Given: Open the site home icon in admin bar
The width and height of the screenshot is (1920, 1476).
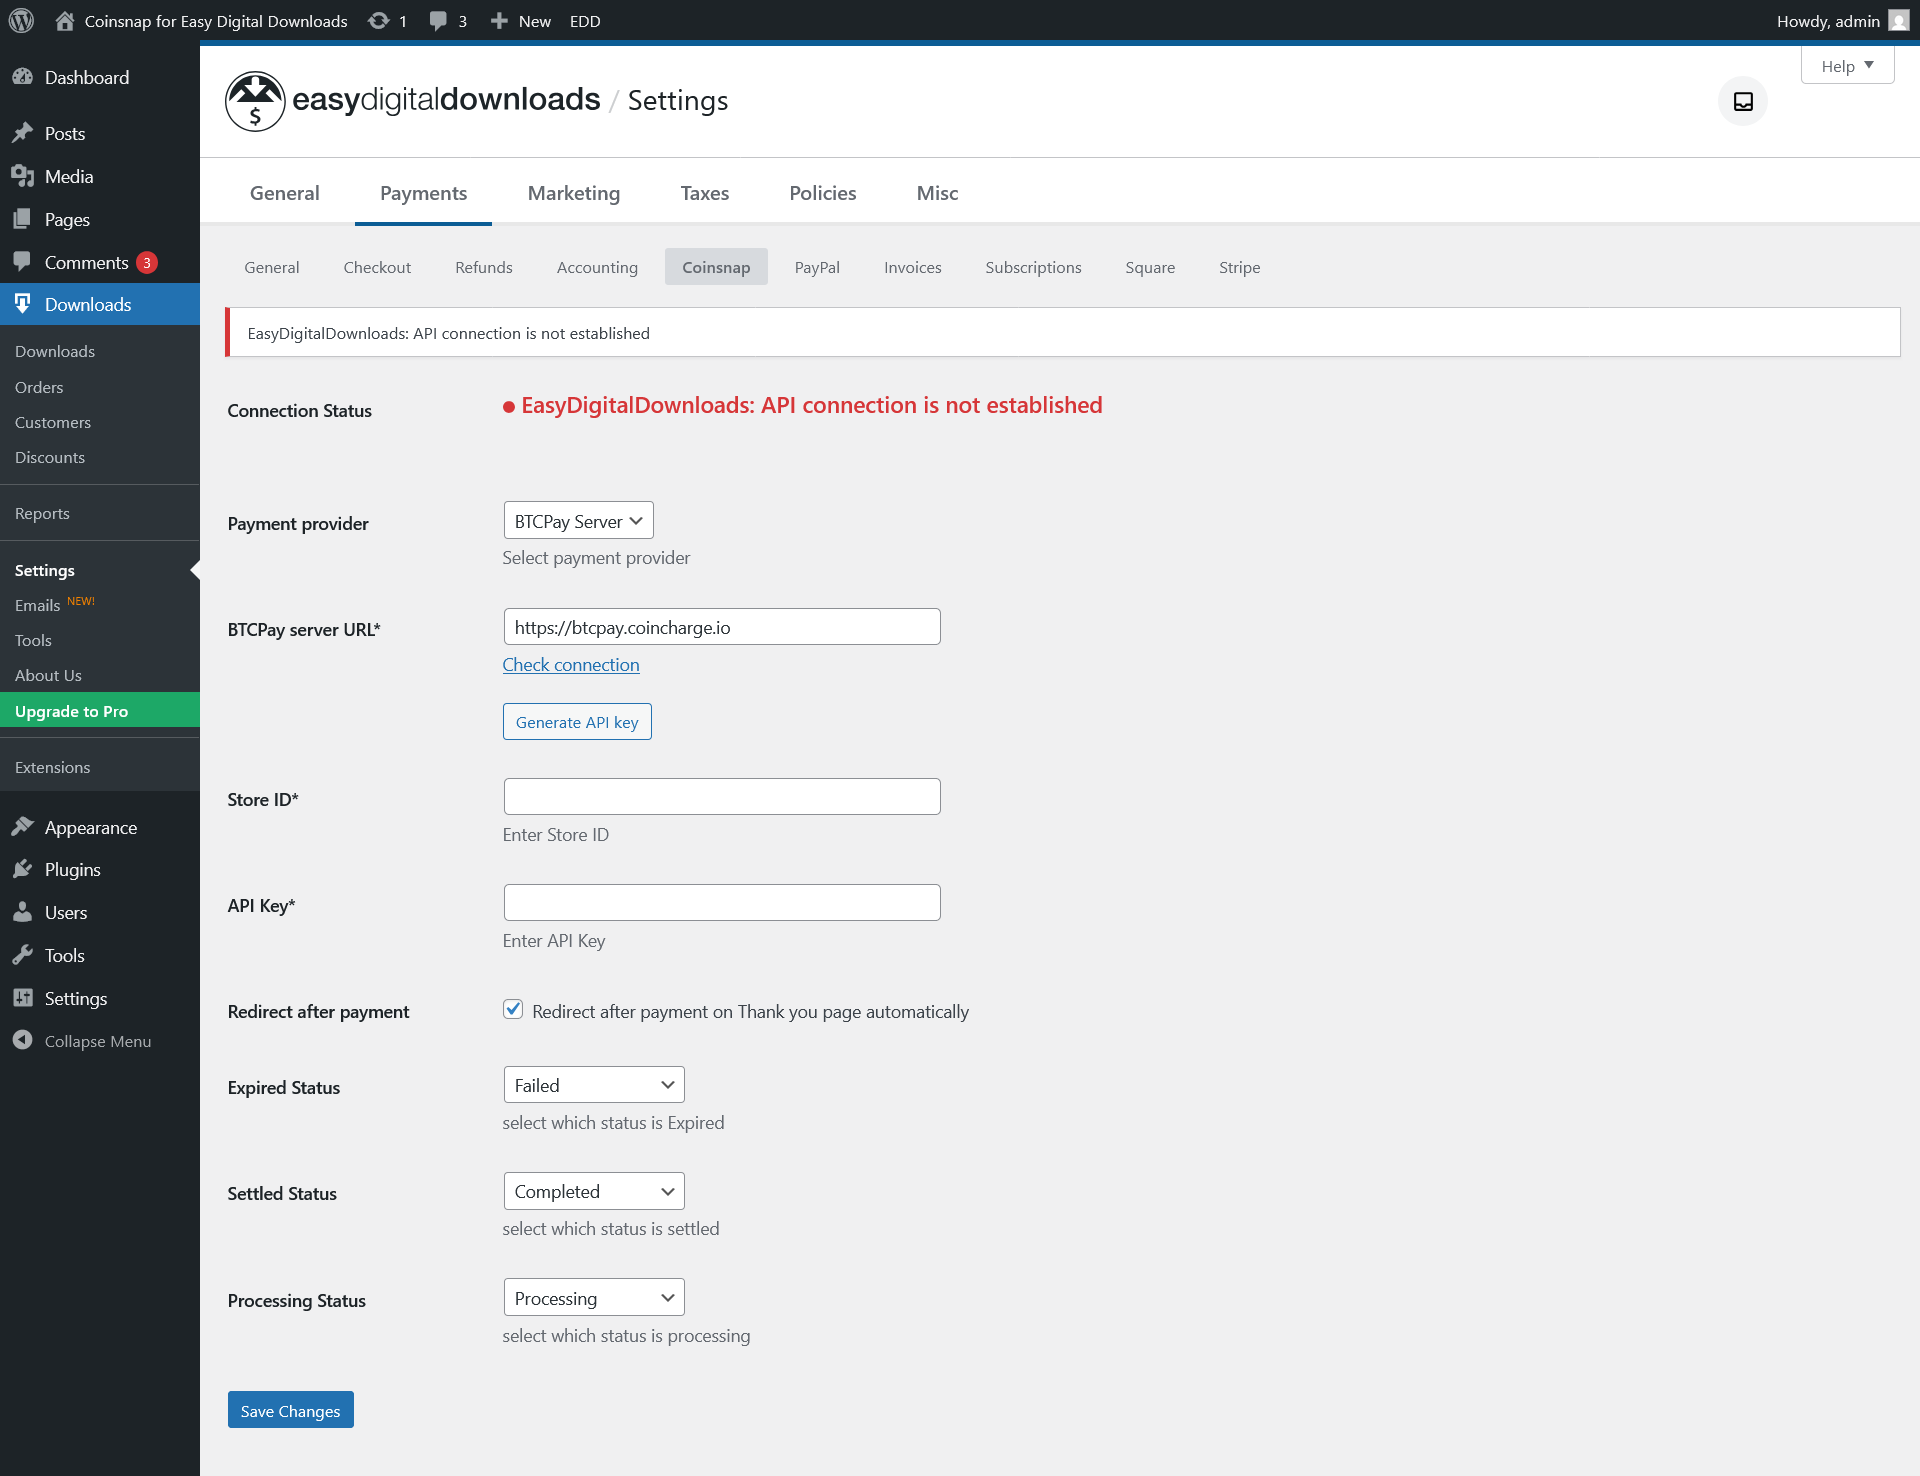Looking at the screenshot, I should coord(65,21).
